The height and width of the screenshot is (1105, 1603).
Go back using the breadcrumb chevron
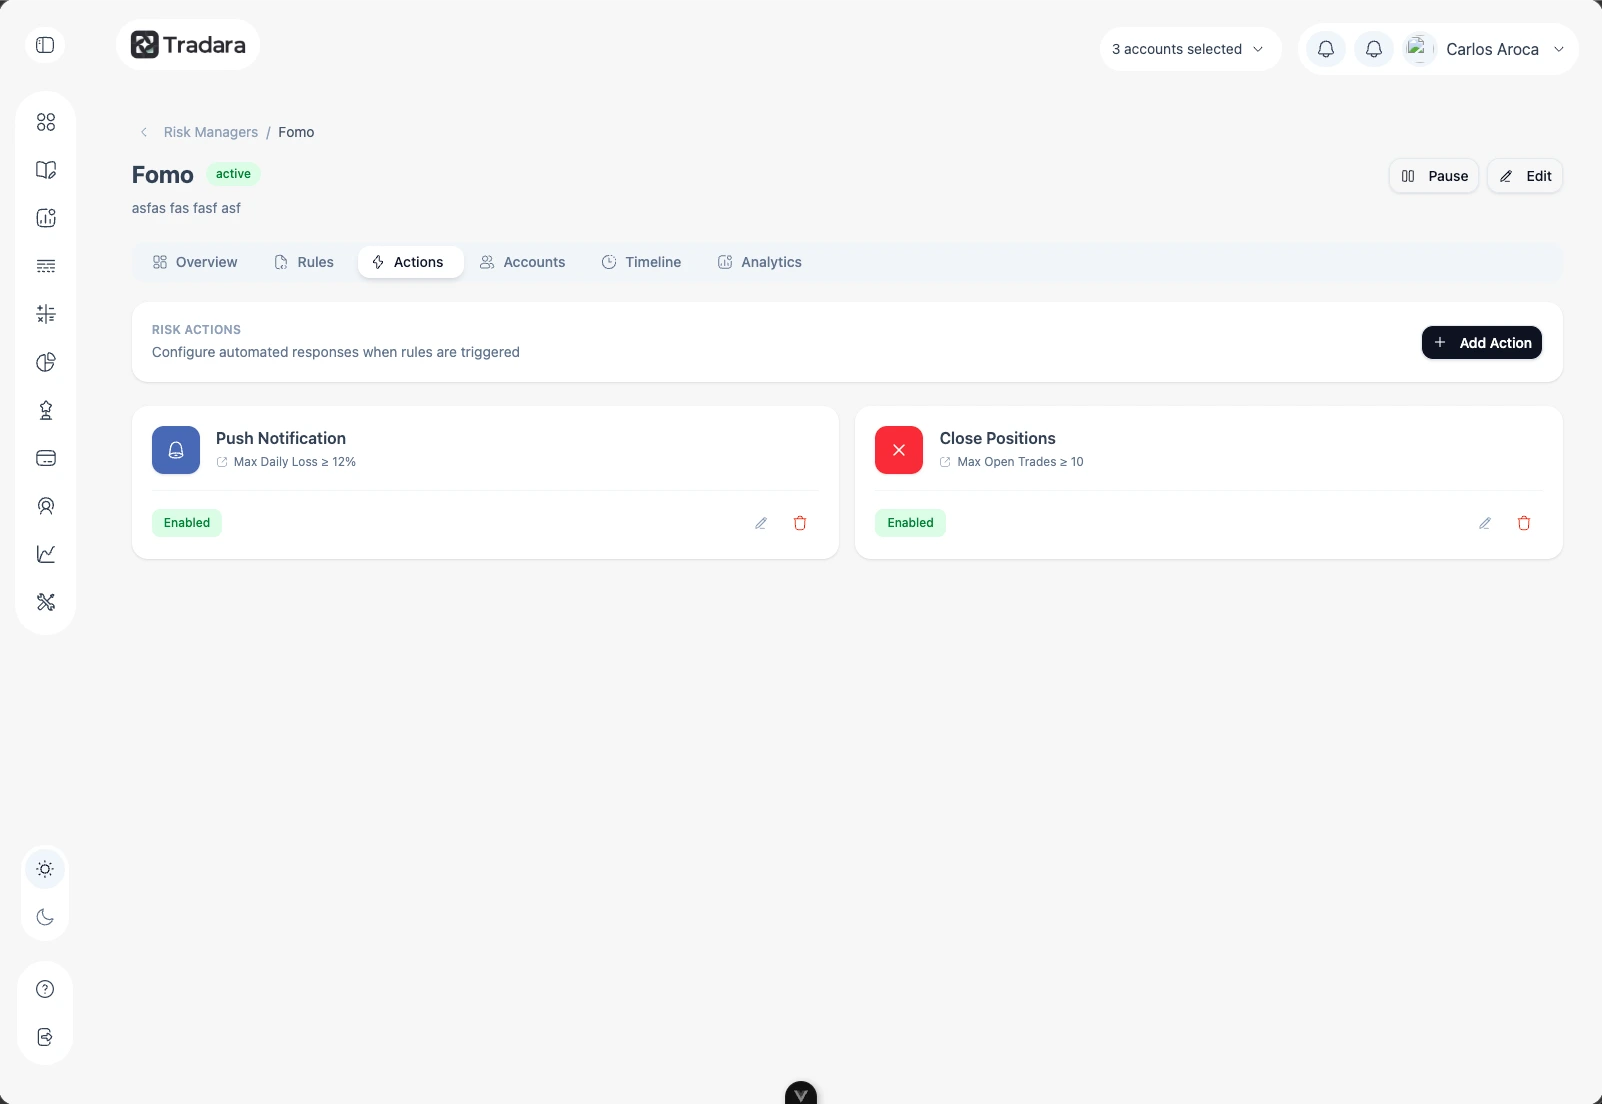[144, 132]
